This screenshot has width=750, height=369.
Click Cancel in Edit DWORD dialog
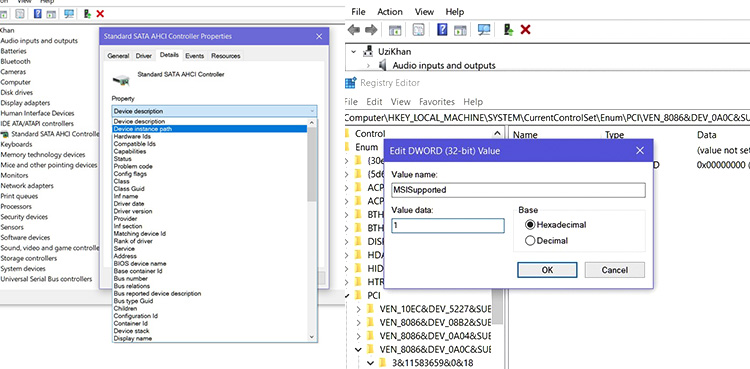pos(615,270)
